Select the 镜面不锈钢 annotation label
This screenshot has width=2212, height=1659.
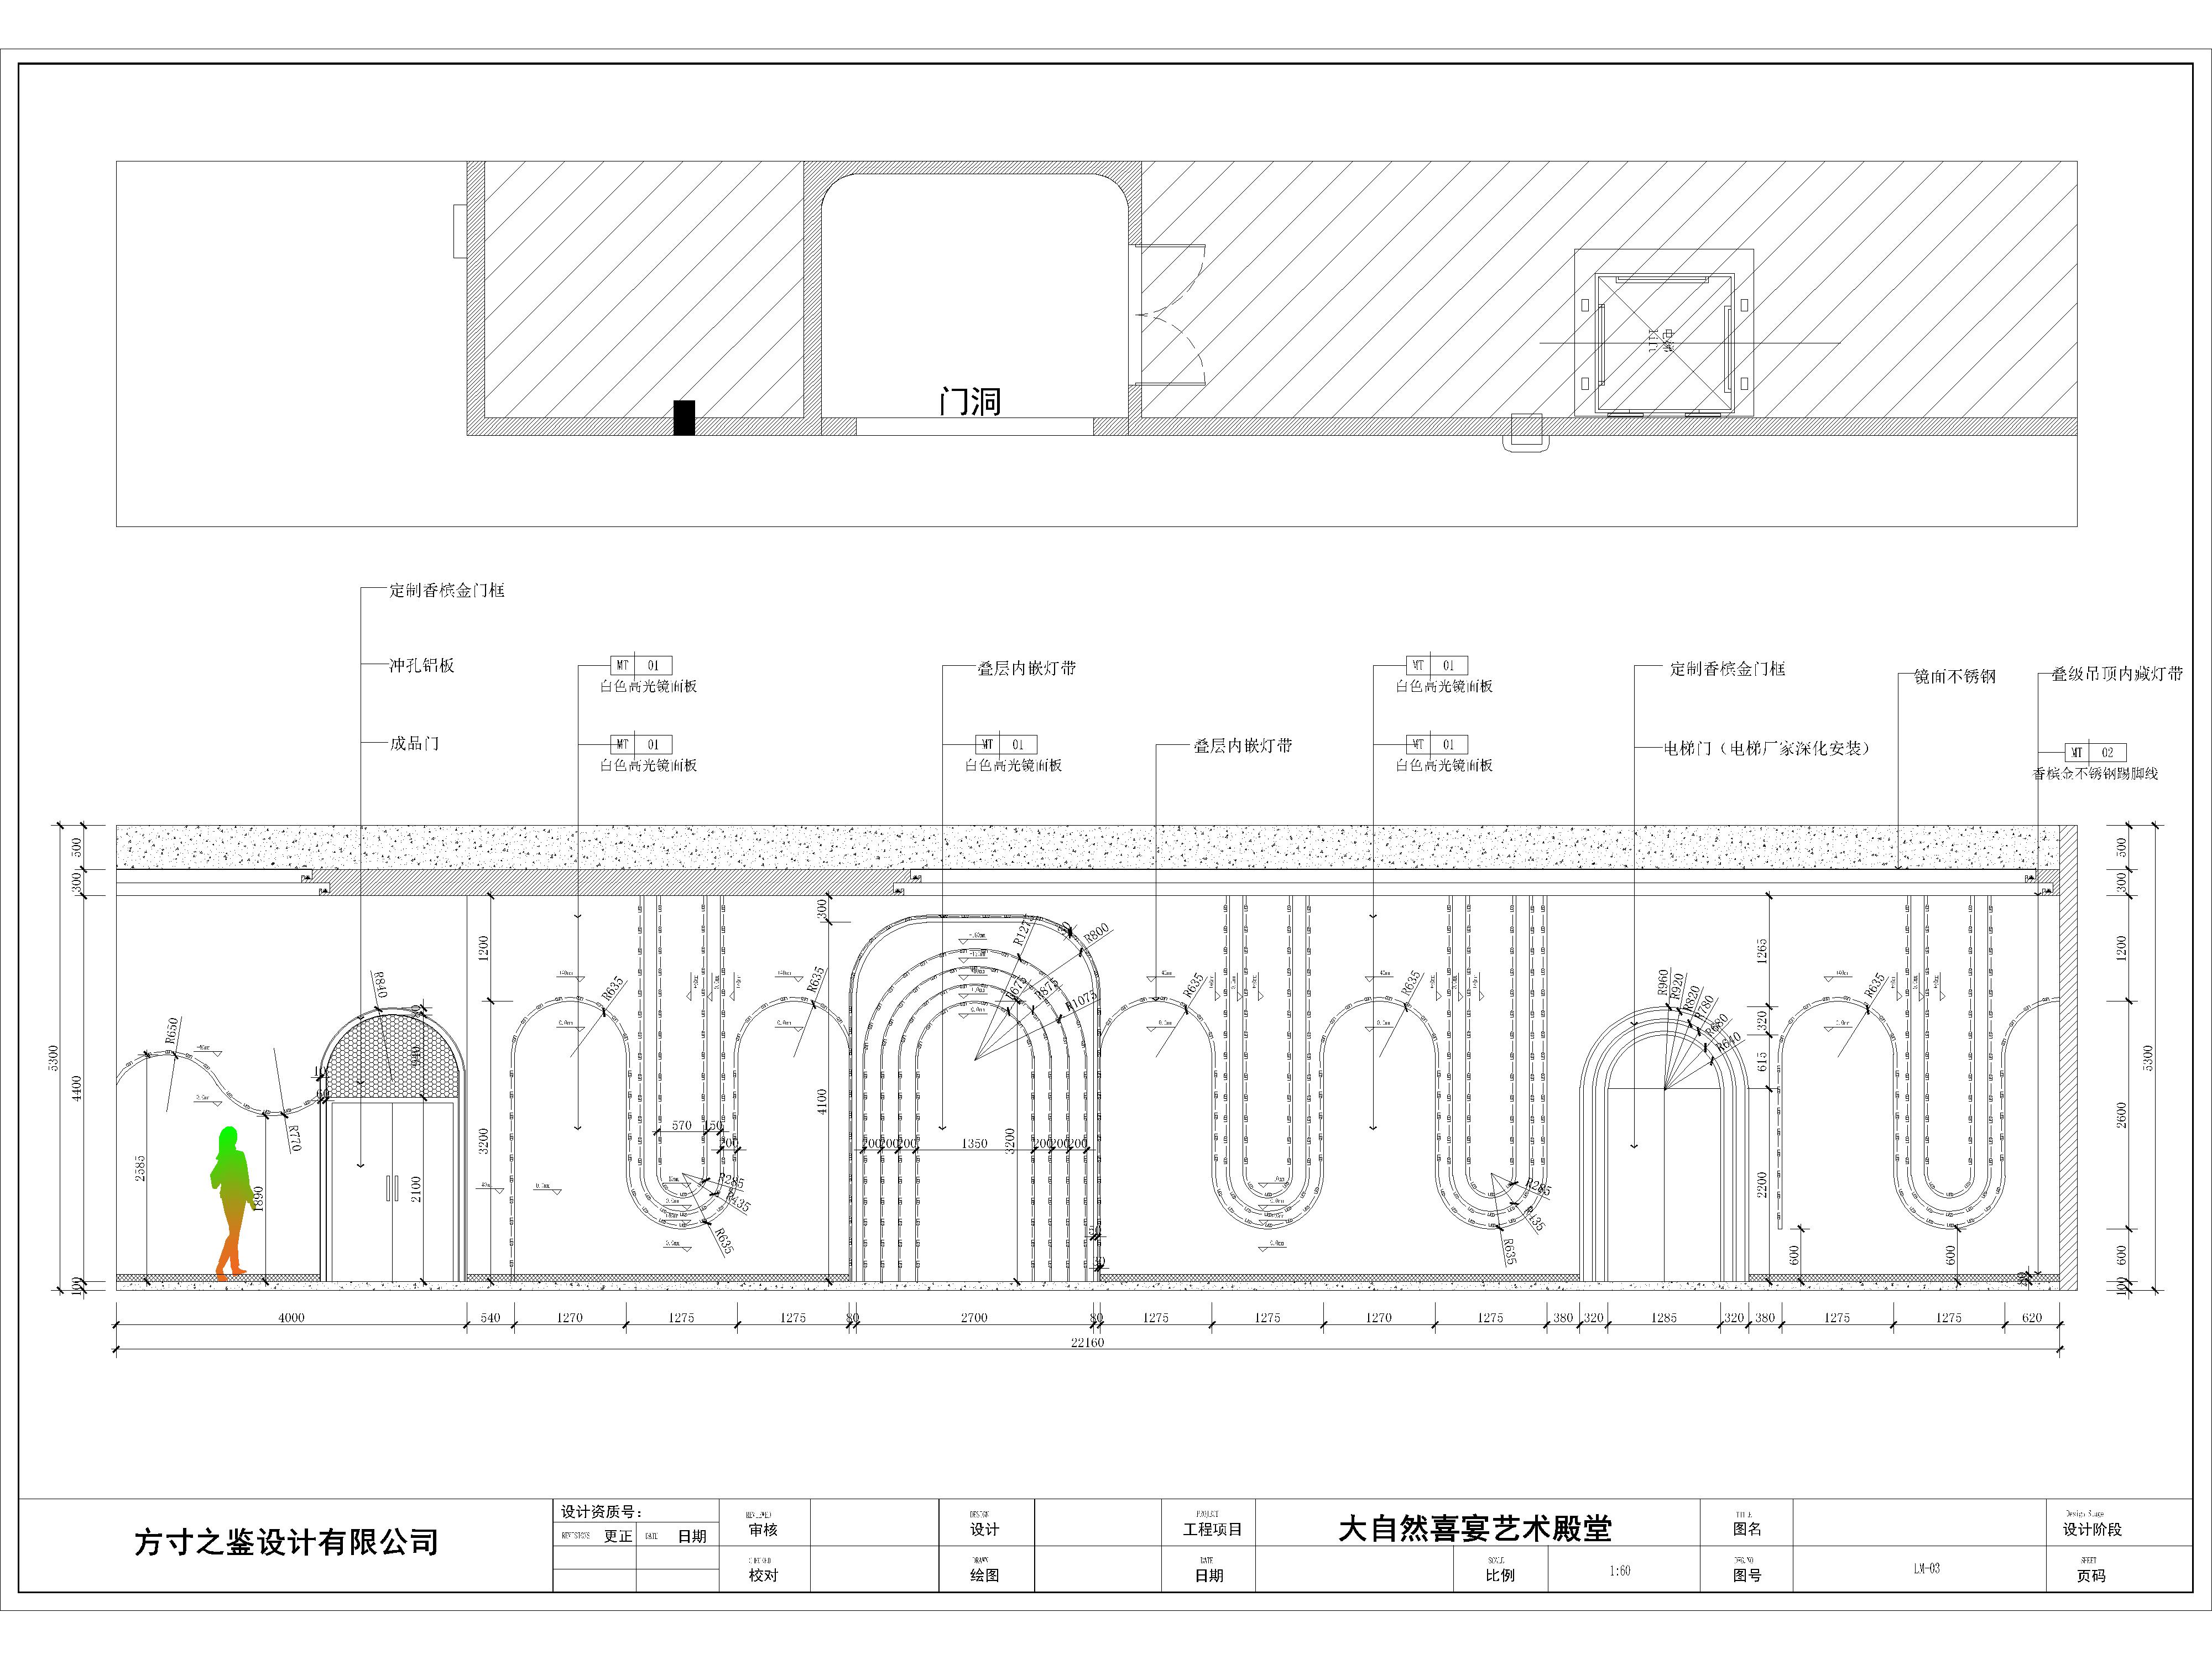[1954, 677]
